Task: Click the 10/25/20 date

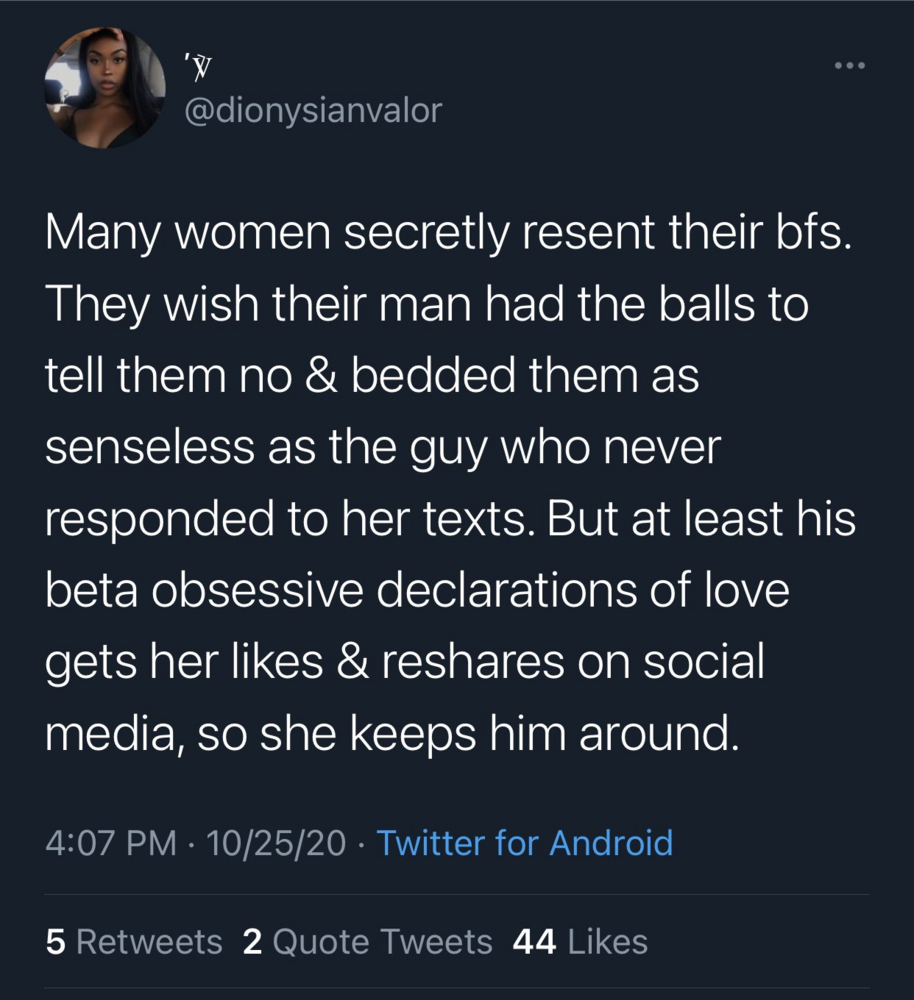Action: (276, 842)
